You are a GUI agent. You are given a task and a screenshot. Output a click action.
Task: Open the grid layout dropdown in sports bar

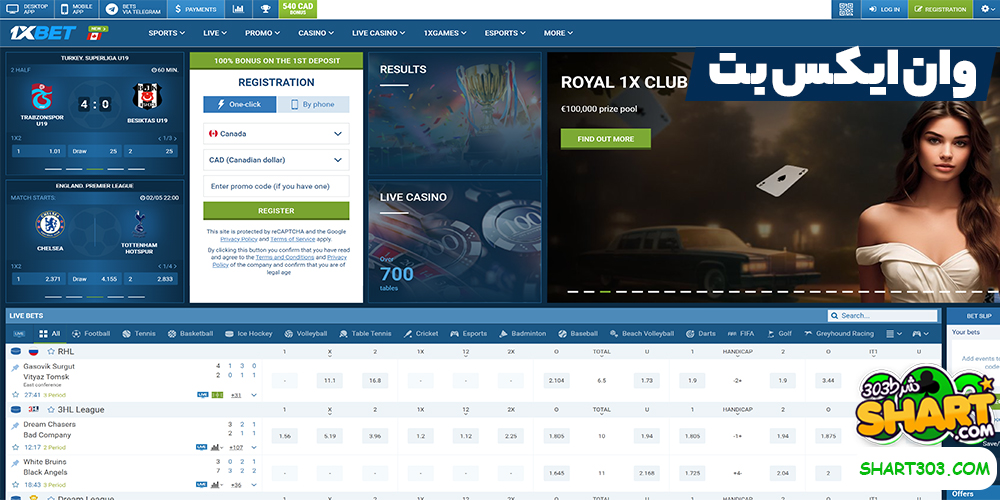894,334
